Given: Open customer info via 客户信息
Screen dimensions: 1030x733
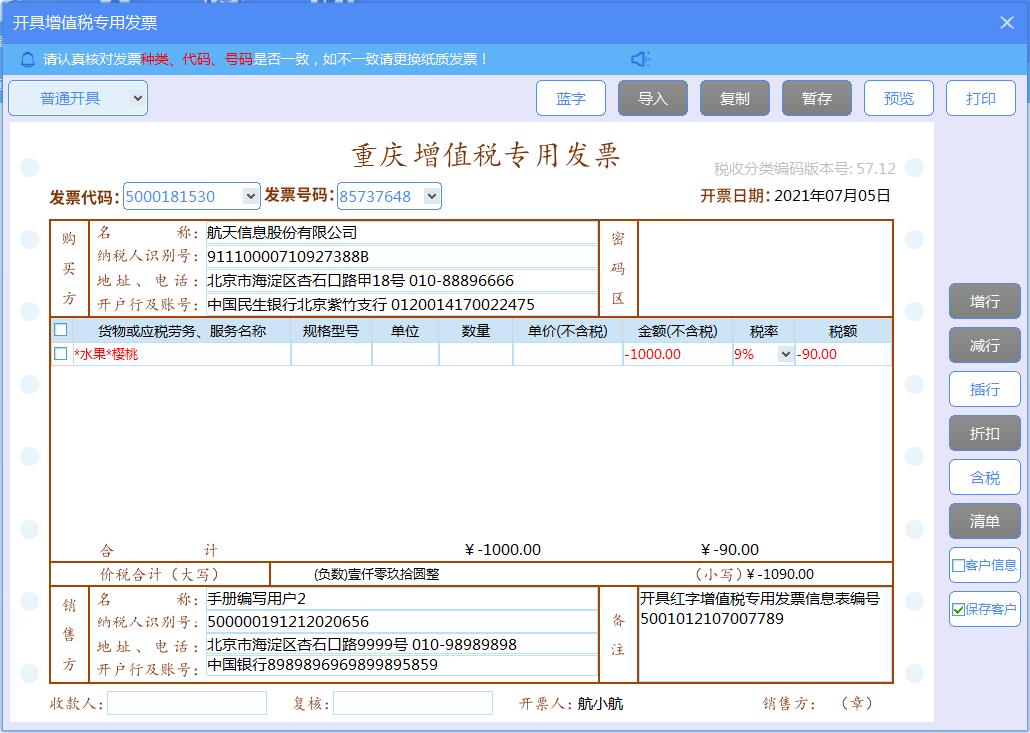Looking at the screenshot, I should click(984, 565).
